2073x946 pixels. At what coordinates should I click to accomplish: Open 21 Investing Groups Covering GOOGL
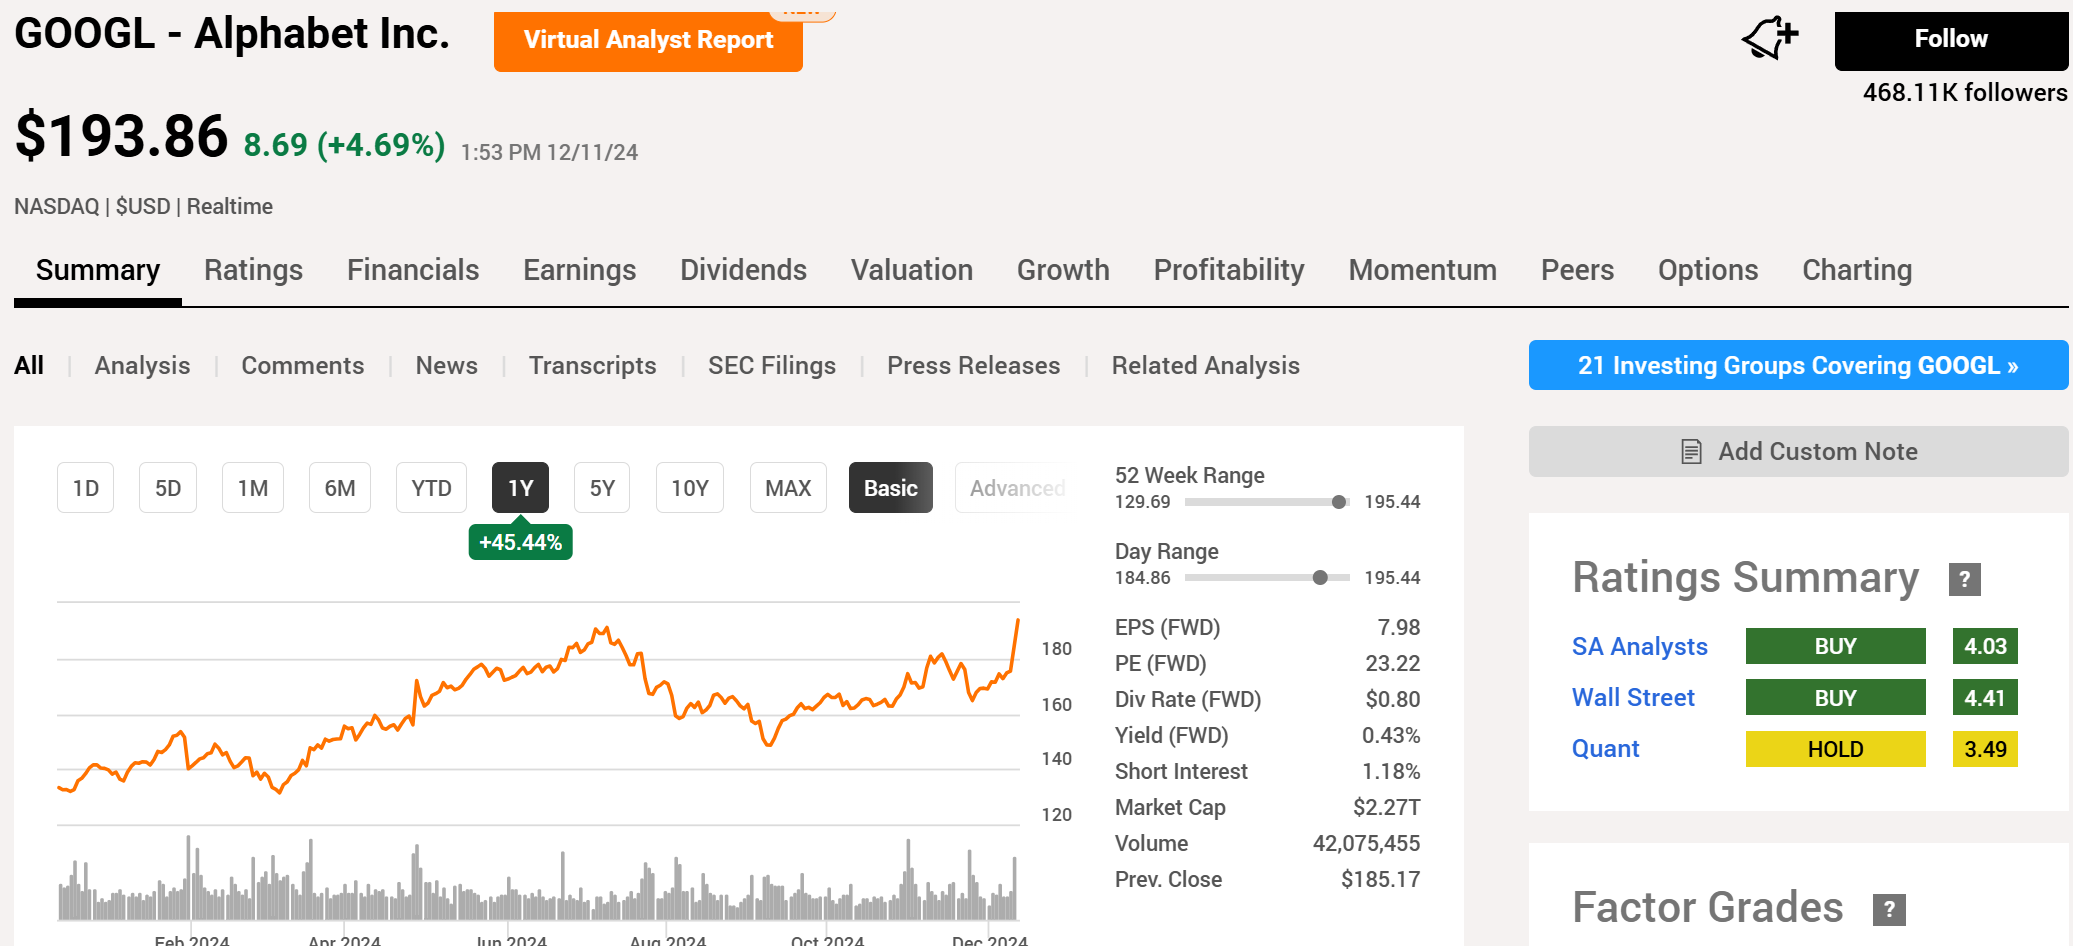click(x=1798, y=365)
